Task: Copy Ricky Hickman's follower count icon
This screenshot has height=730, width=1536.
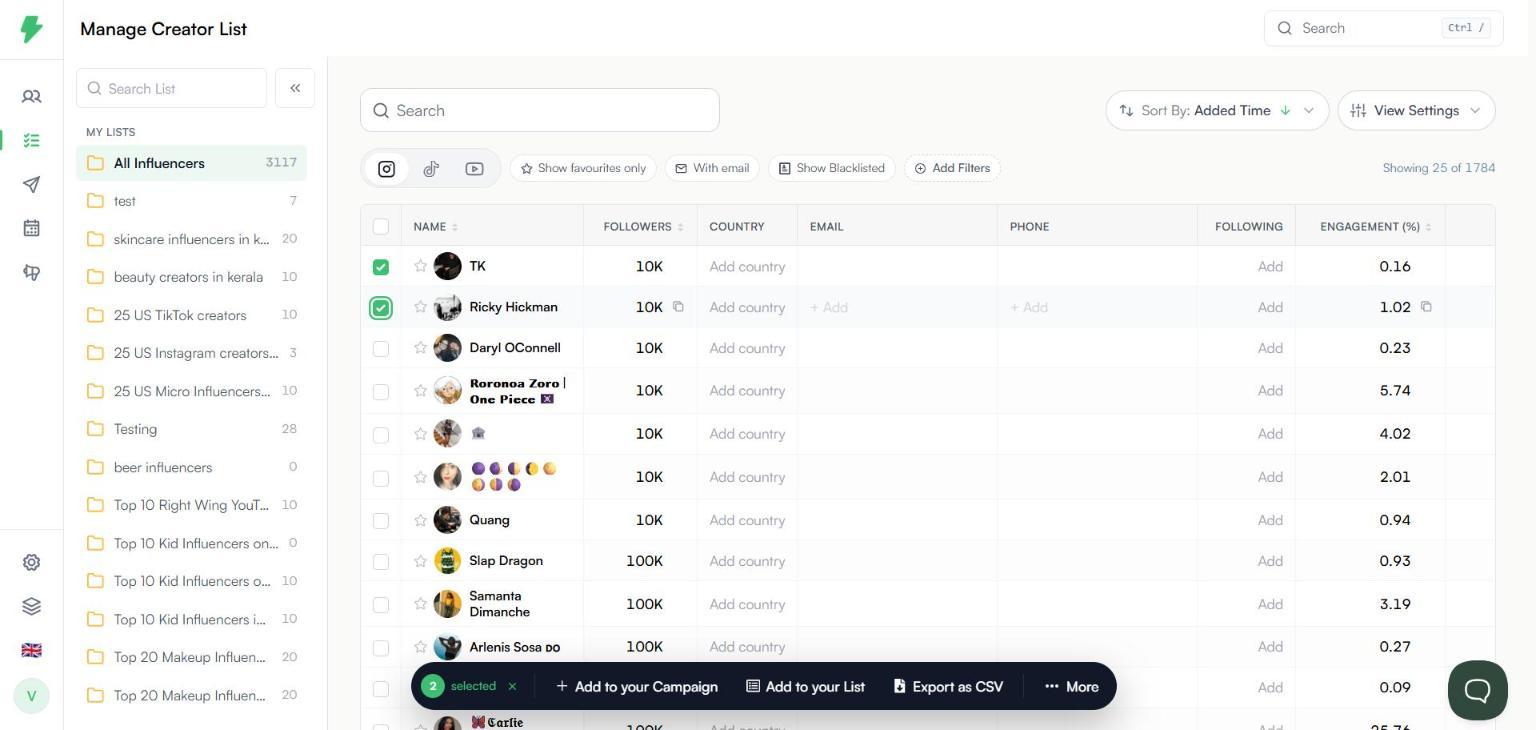Action: pos(678,307)
